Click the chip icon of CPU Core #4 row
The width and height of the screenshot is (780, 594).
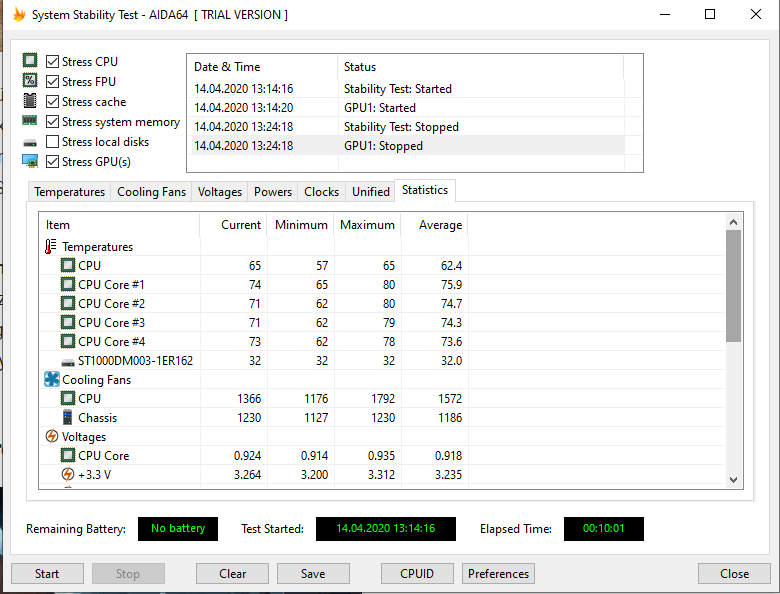click(x=68, y=341)
